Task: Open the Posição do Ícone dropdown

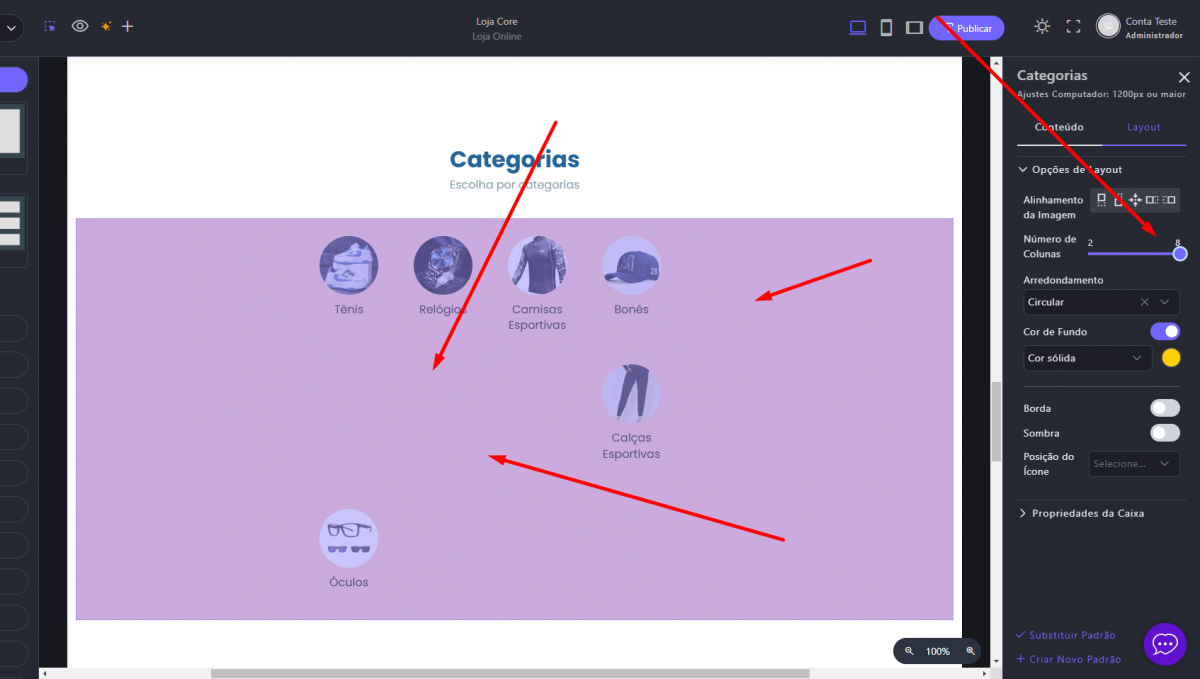Action: [1133, 464]
